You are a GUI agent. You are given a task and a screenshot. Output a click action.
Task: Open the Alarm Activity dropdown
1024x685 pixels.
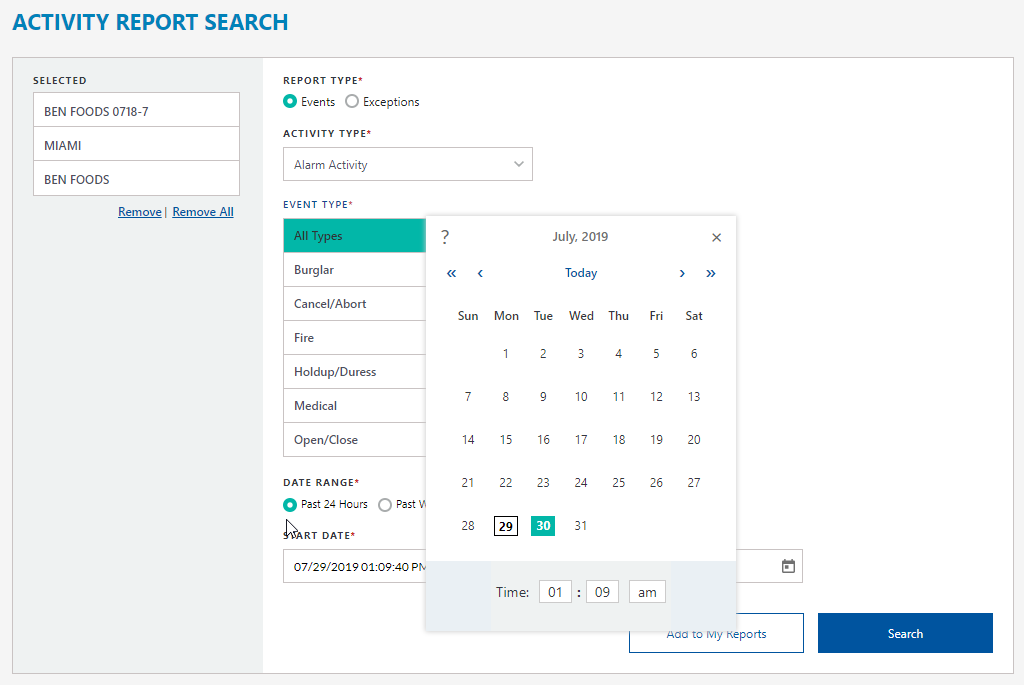point(408,165)
